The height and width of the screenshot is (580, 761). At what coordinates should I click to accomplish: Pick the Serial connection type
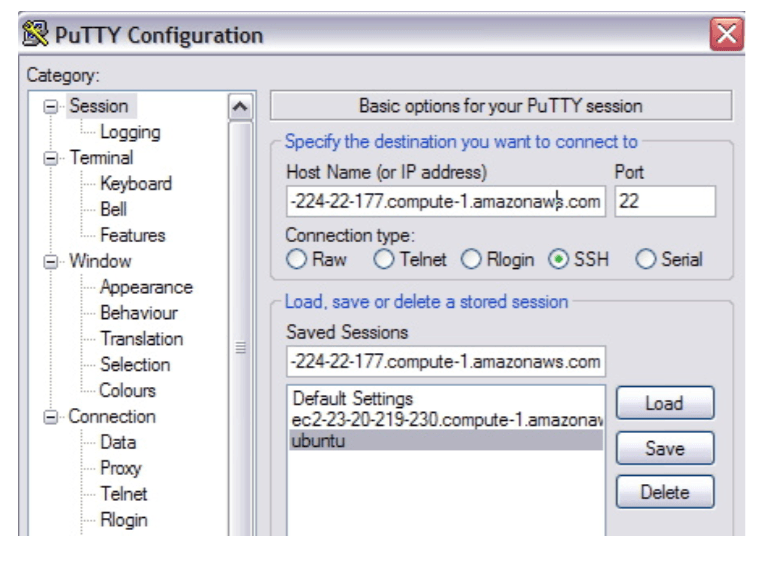(646, 260)
